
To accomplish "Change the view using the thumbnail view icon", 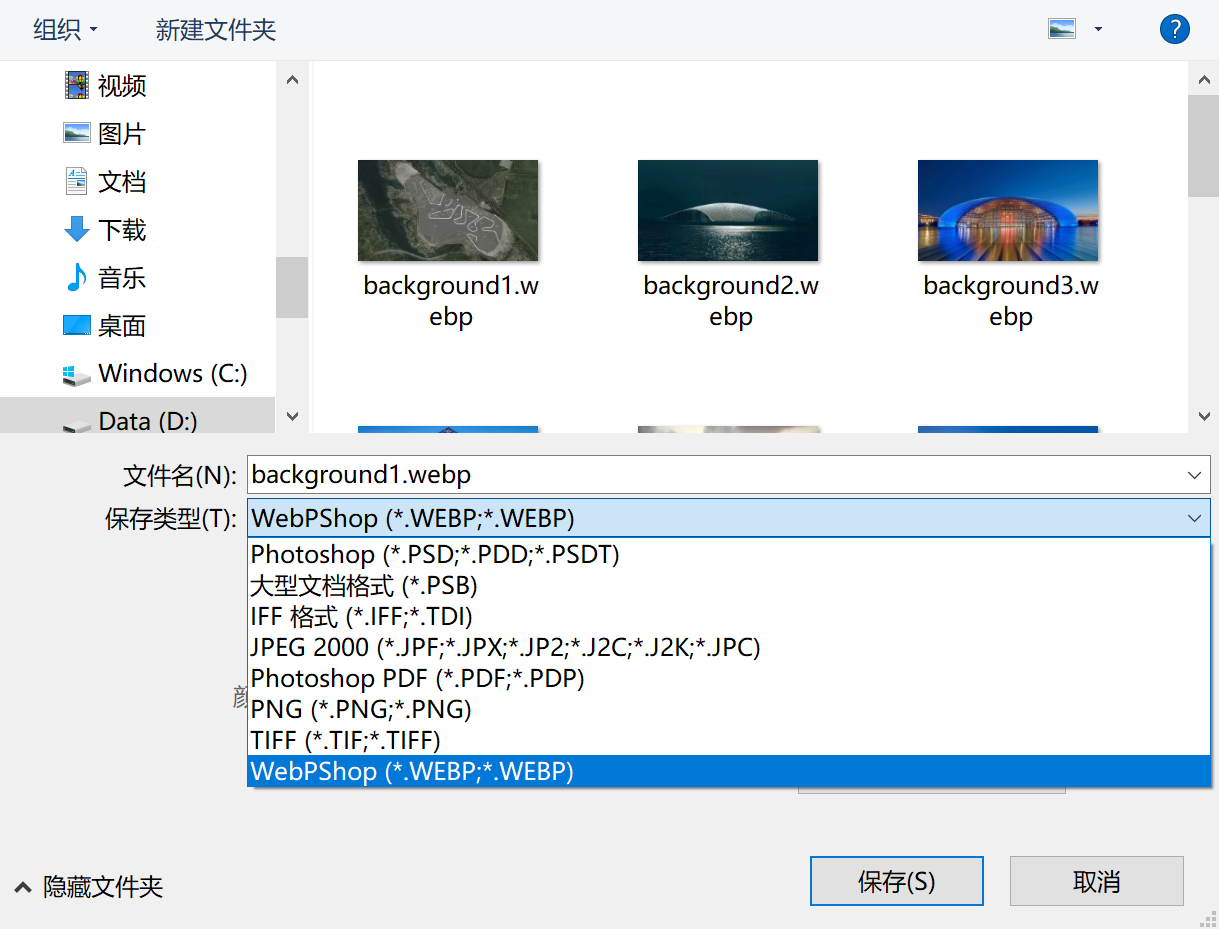I will coord(1063,29).
